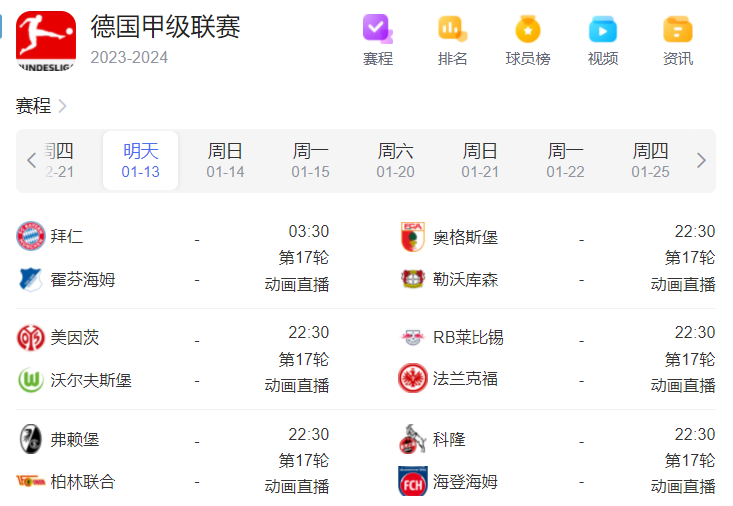Image resolution: width=733 pixels, height=506 pixels.
Task: Click 第17轮 in the 科隆 match row
Action: (690, 461)
